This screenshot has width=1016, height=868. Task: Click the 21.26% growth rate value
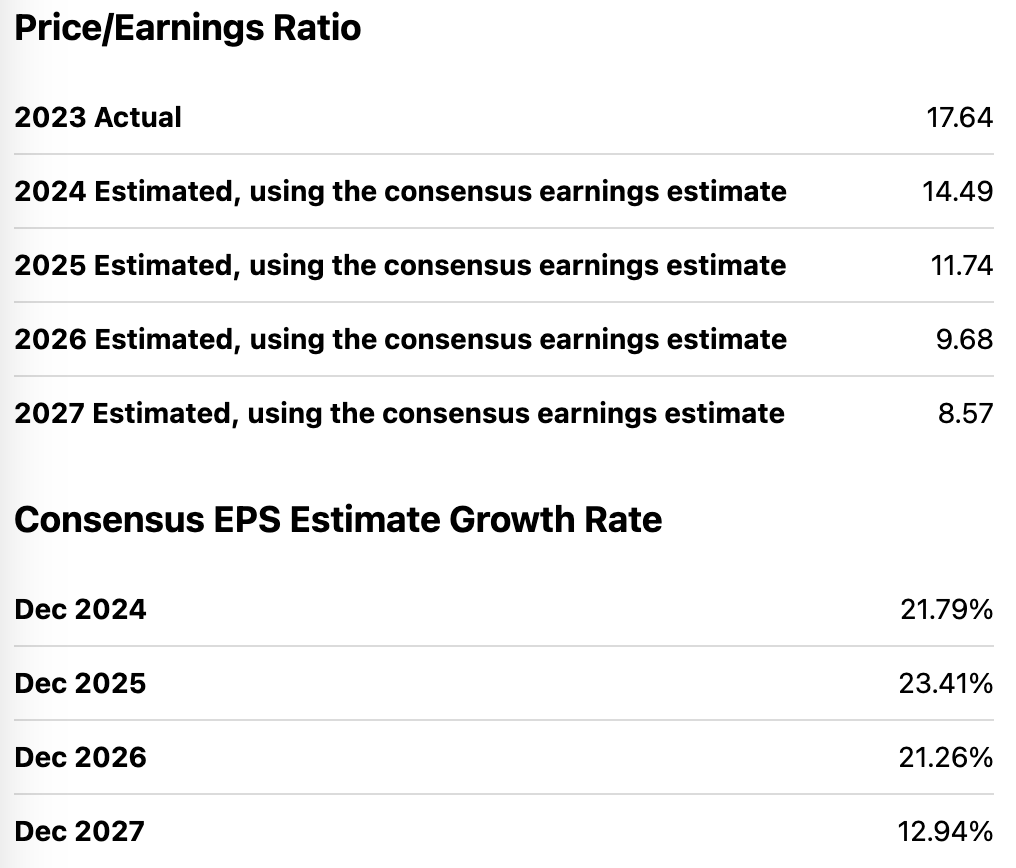coord(946,757)
